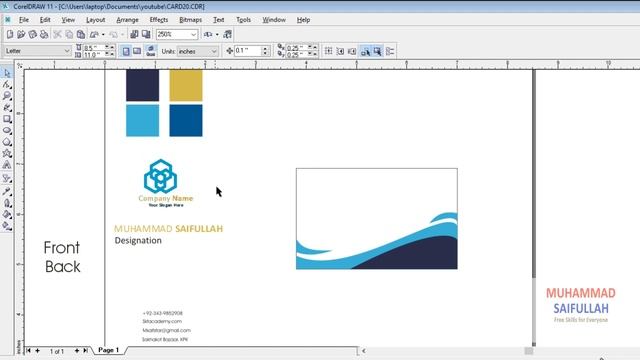Switch to the Page 1 tab
This screenshot has width=640, height=360.
pos(109,350)
